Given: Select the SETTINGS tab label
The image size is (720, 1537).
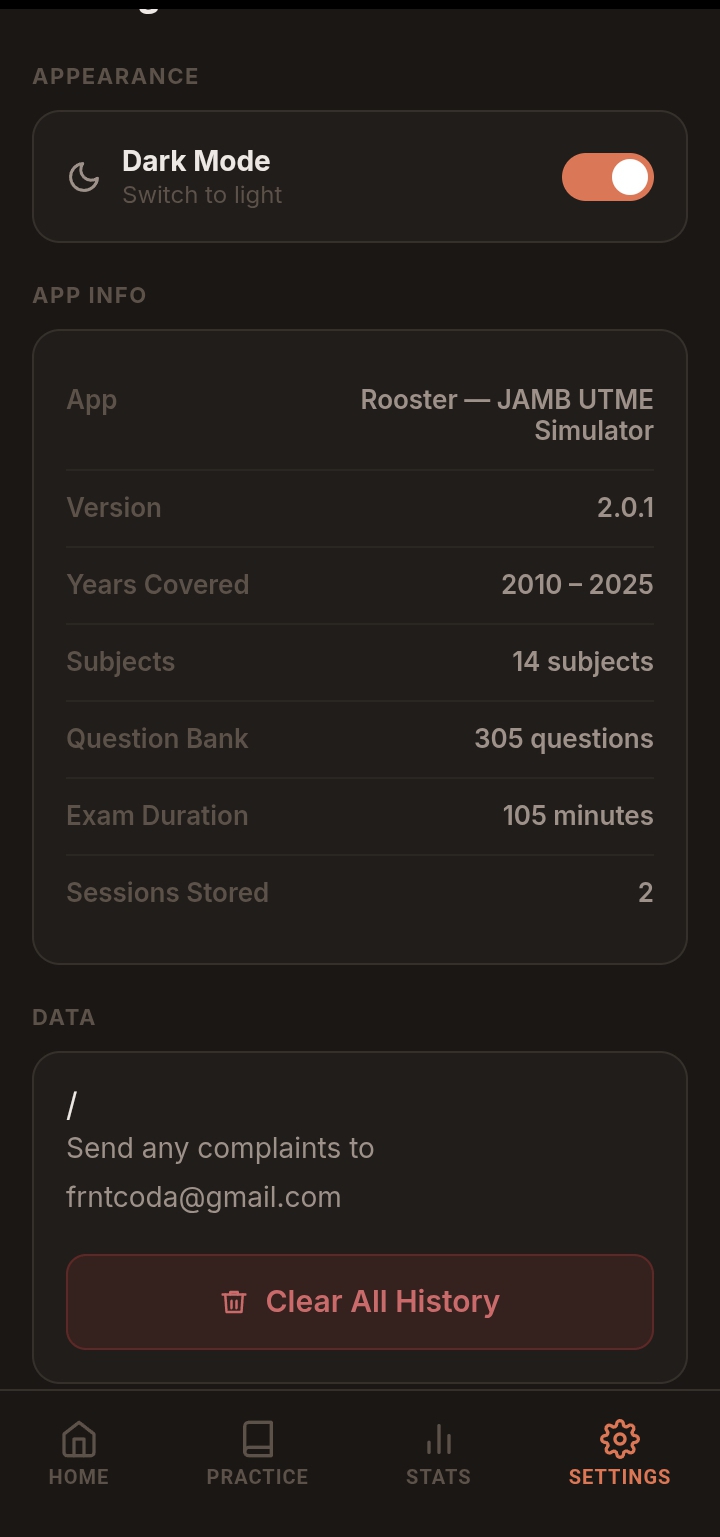Looking at the screenshot, I should tap(619, 1477).
